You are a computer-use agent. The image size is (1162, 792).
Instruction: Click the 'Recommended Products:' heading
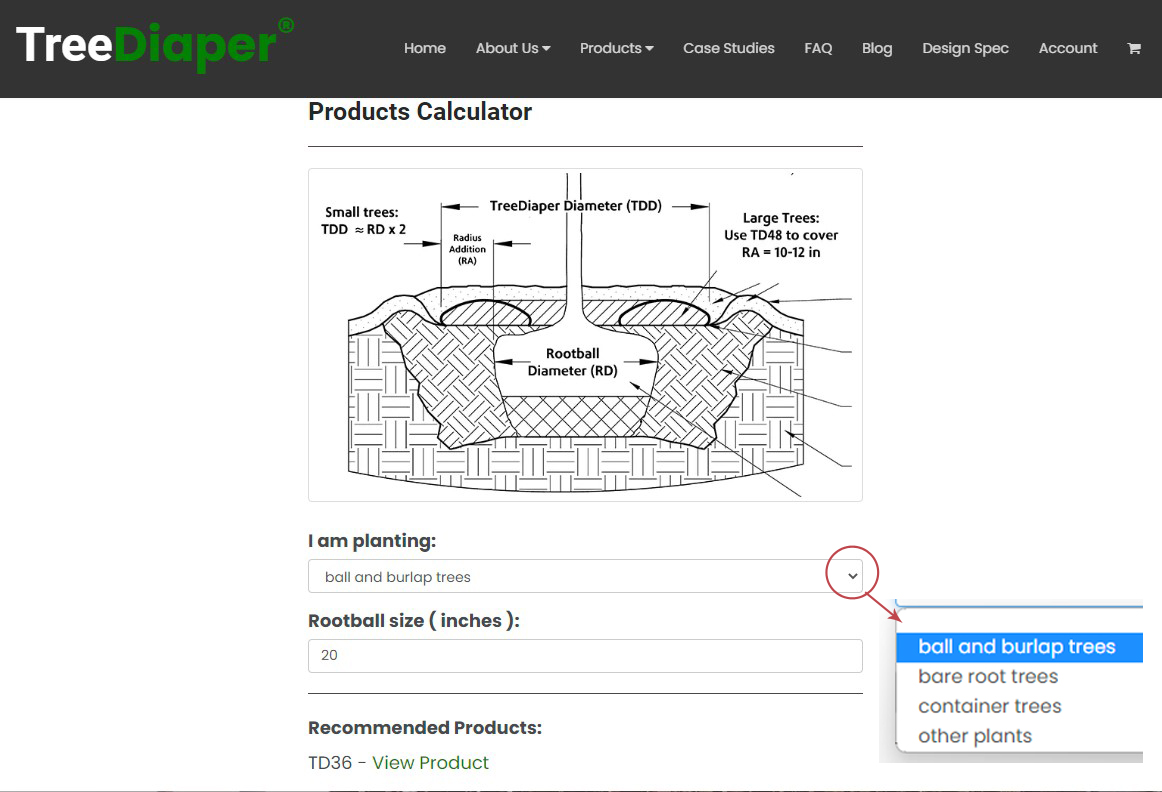[x=425, y=728]
